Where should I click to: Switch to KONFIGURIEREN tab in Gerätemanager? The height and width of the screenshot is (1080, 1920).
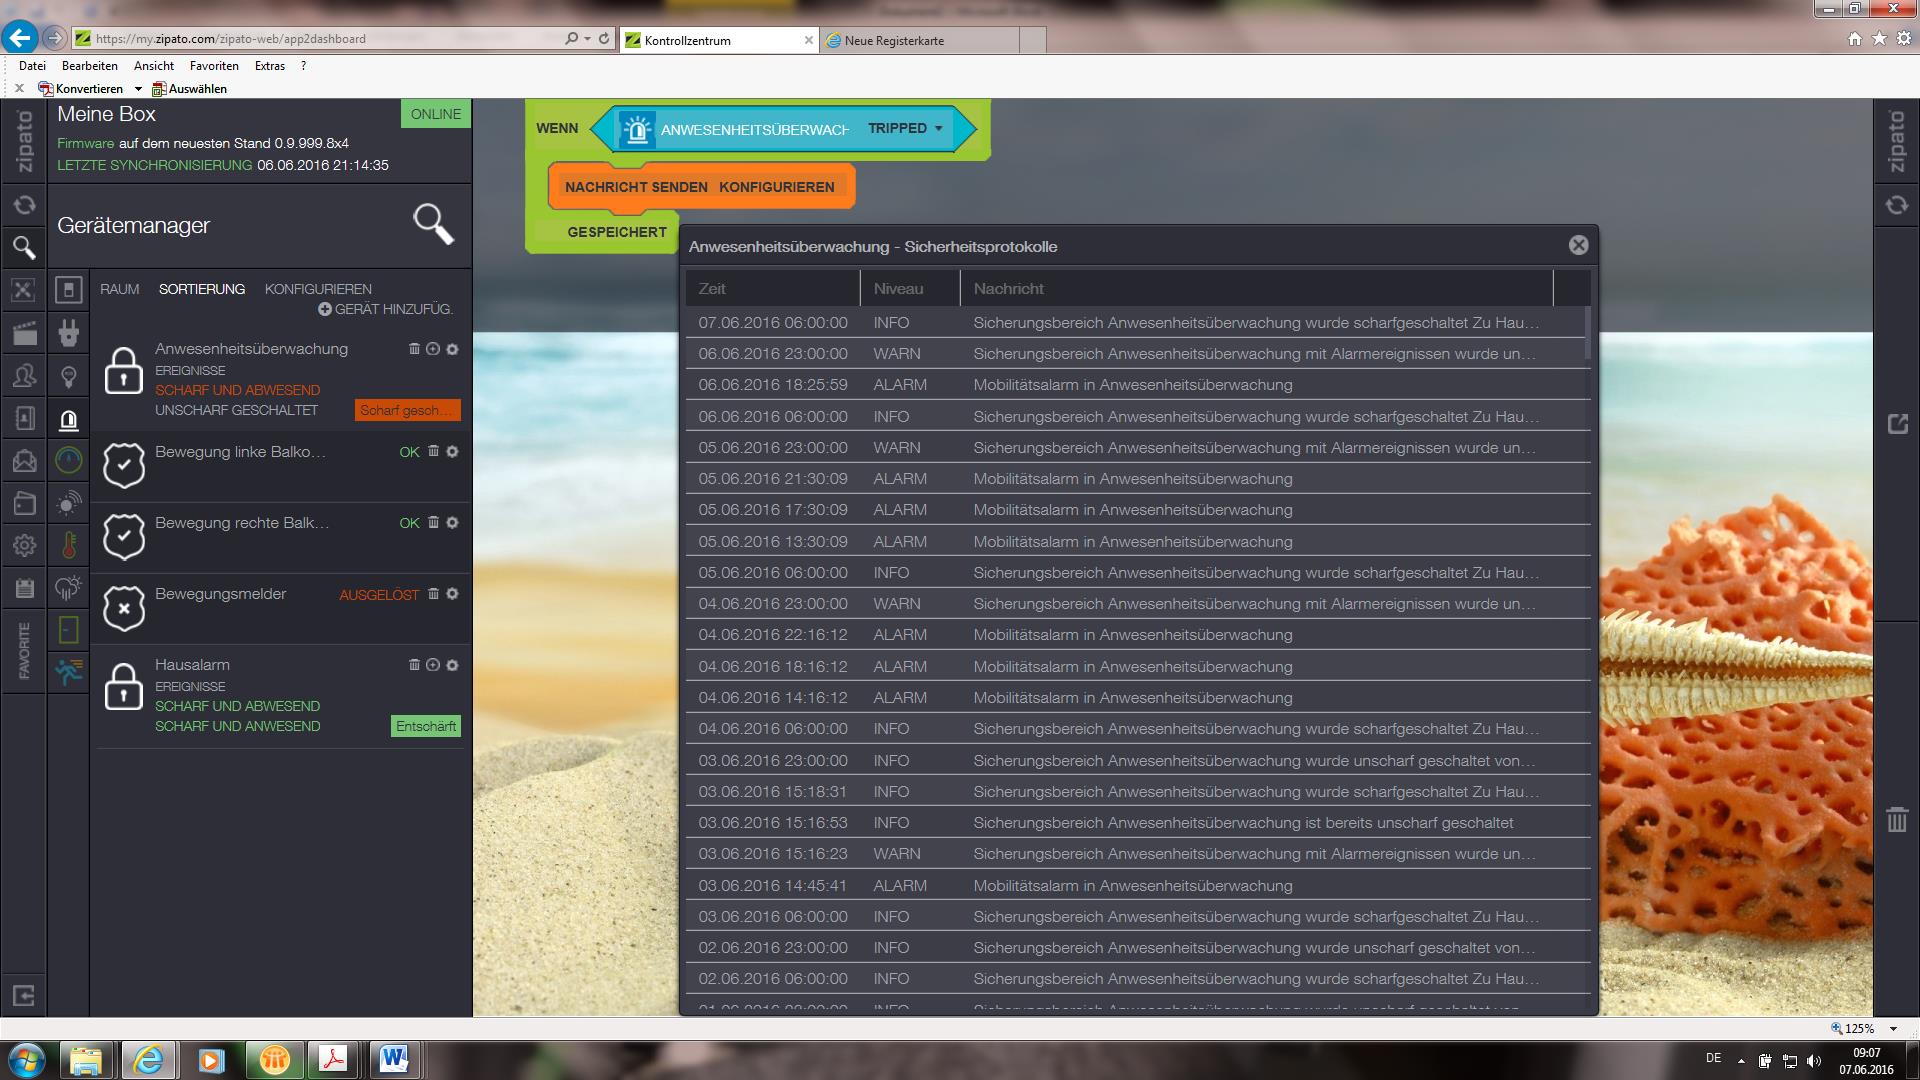click(x=318, y=289)
